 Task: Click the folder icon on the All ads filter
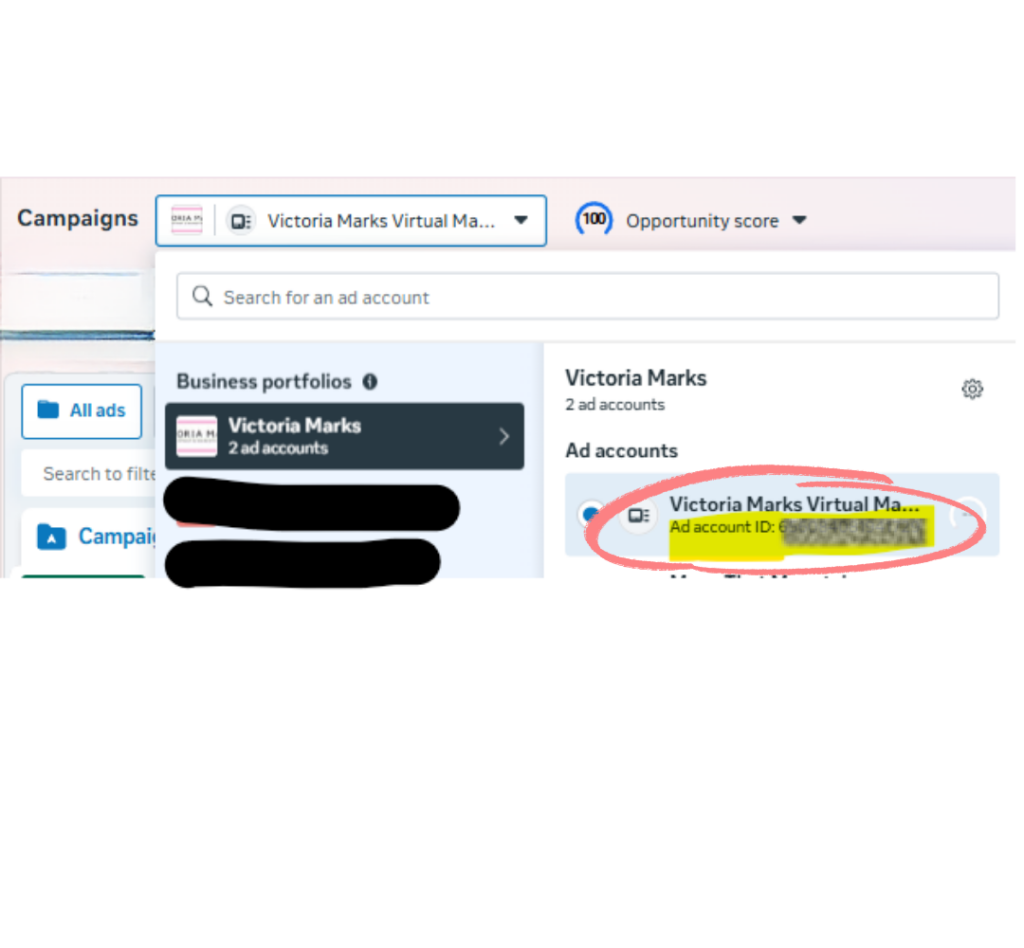tap(52, 411)
